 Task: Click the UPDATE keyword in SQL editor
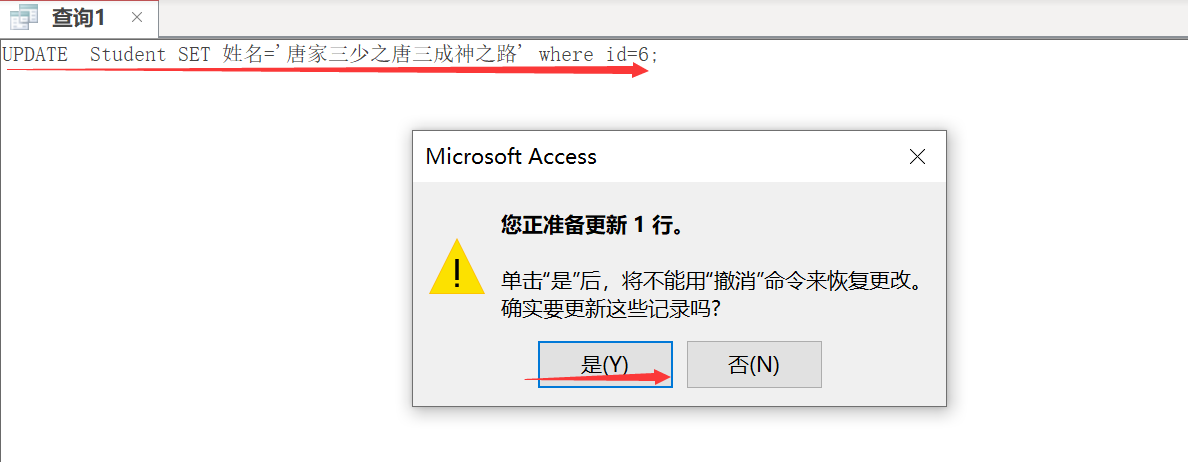[x=34, y=55]
